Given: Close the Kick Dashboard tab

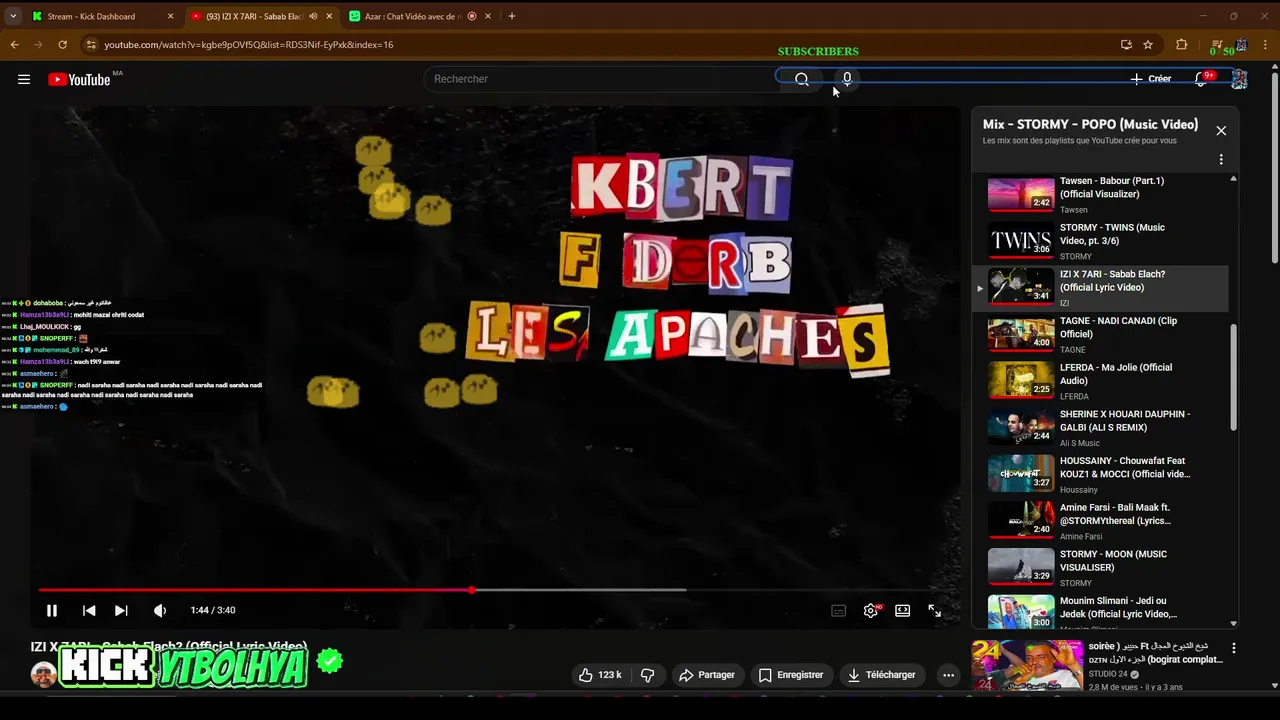Looking at the screenshot, I should pos(170,16).
